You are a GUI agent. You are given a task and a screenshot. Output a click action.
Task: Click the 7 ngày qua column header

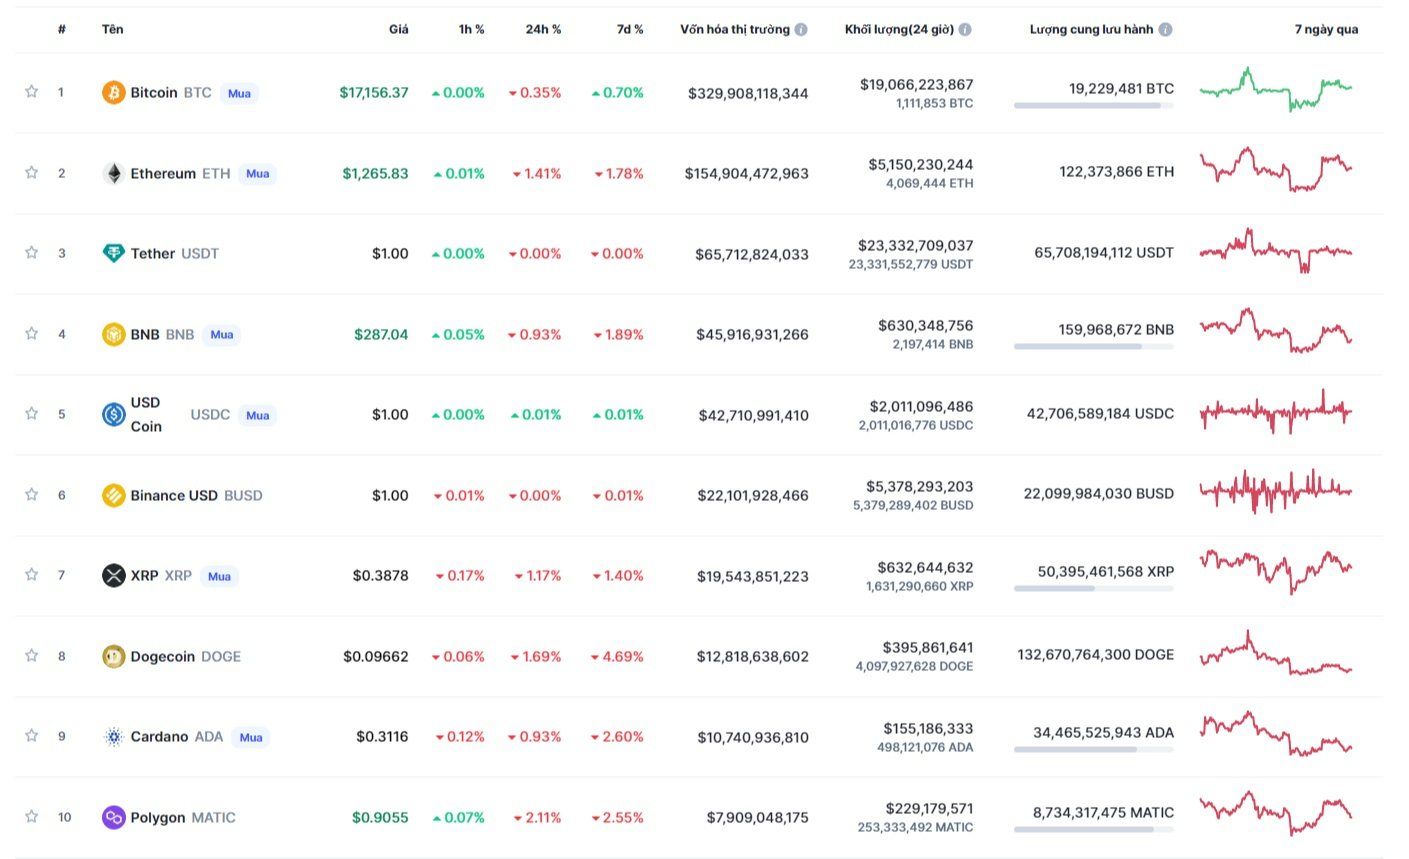[x=1326, y=29]
